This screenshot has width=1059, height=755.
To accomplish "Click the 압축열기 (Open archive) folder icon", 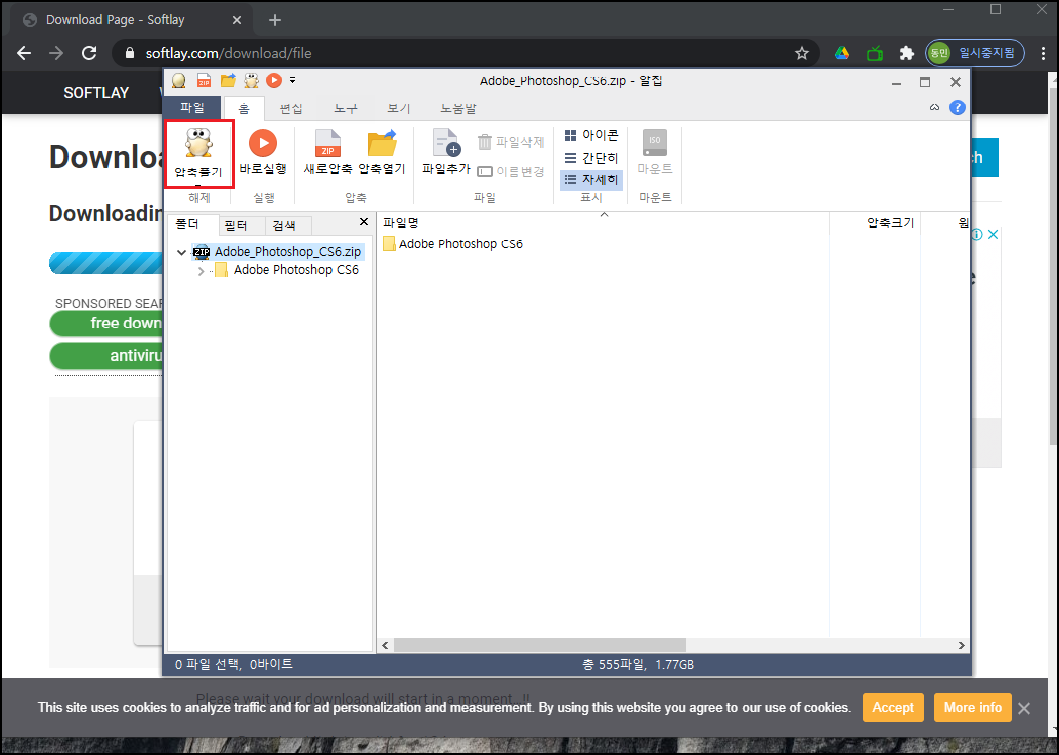I will point(382,143).
